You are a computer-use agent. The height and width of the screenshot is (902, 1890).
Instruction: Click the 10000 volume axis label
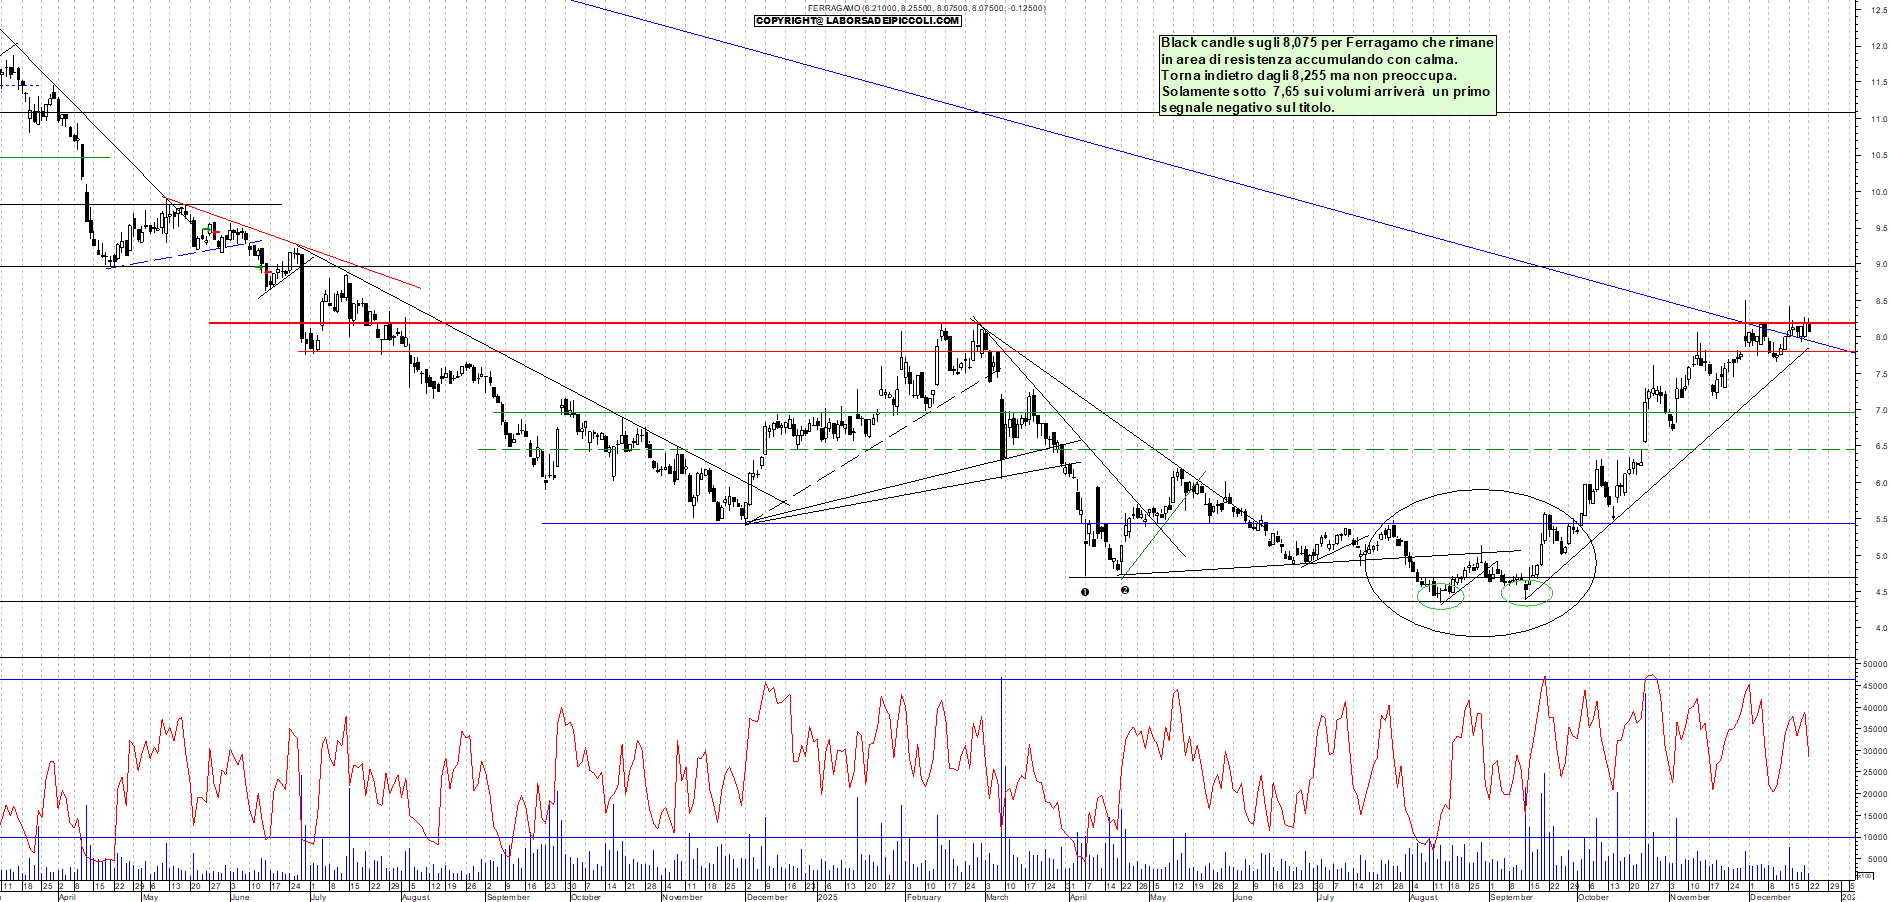pyautogui.click(x=1874, y=838)
